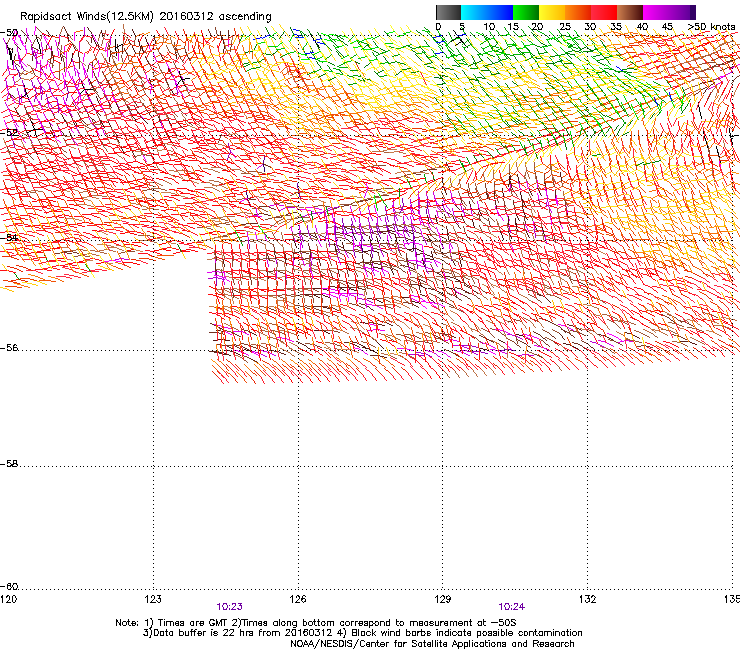The width and height of the screenshot is (740, 650).
Task: Click the dark purple >50 knots swatch
Action: pos(693,12)
